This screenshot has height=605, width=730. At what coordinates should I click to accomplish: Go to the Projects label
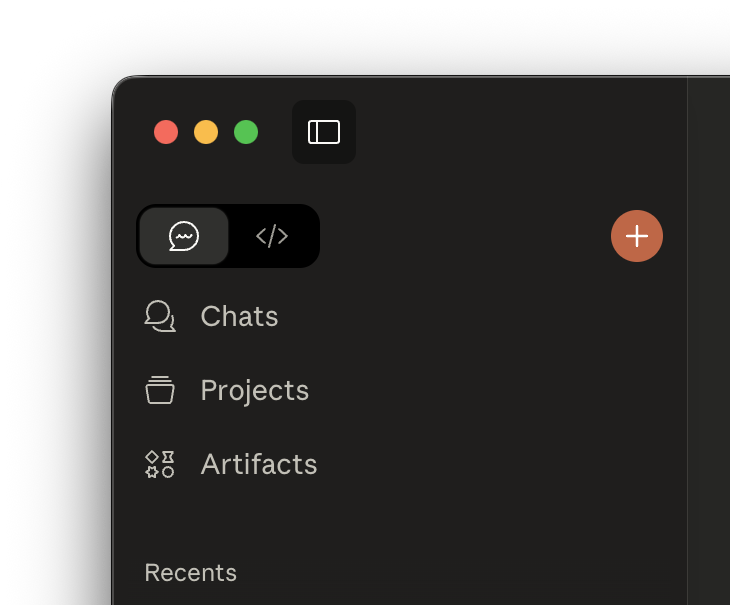pyautogui.click(x=254, y=390)
